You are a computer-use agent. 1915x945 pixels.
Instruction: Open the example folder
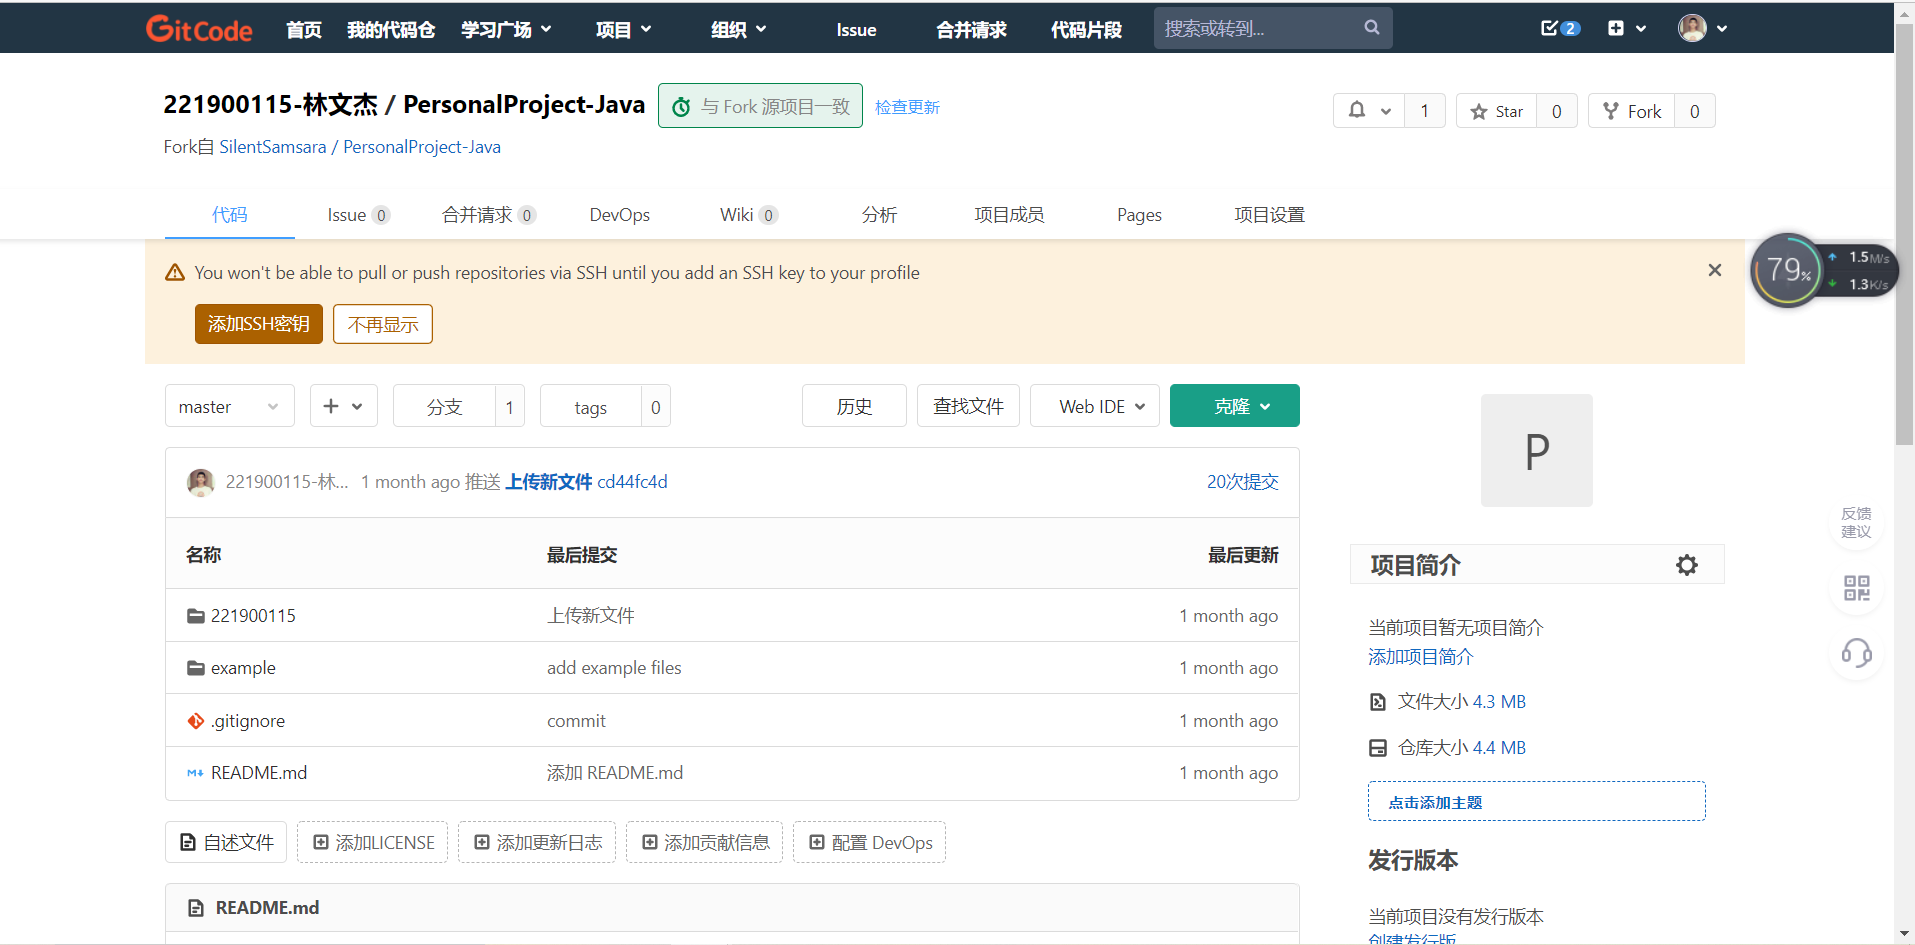pyautogui.click(x=243, y=668)
